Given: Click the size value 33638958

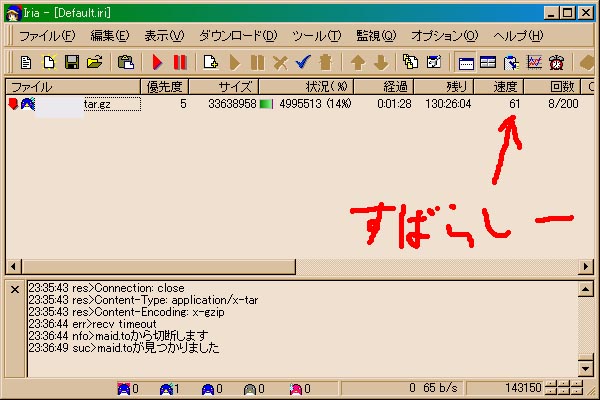Looking at the screenshot, I should [232, 104].
